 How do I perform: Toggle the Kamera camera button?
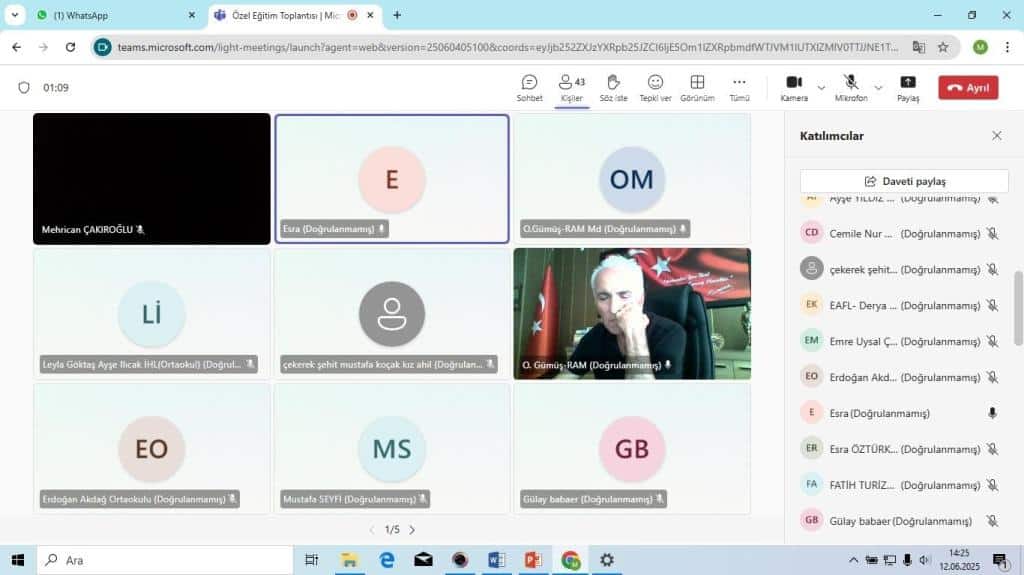click(x=793, y=88)
